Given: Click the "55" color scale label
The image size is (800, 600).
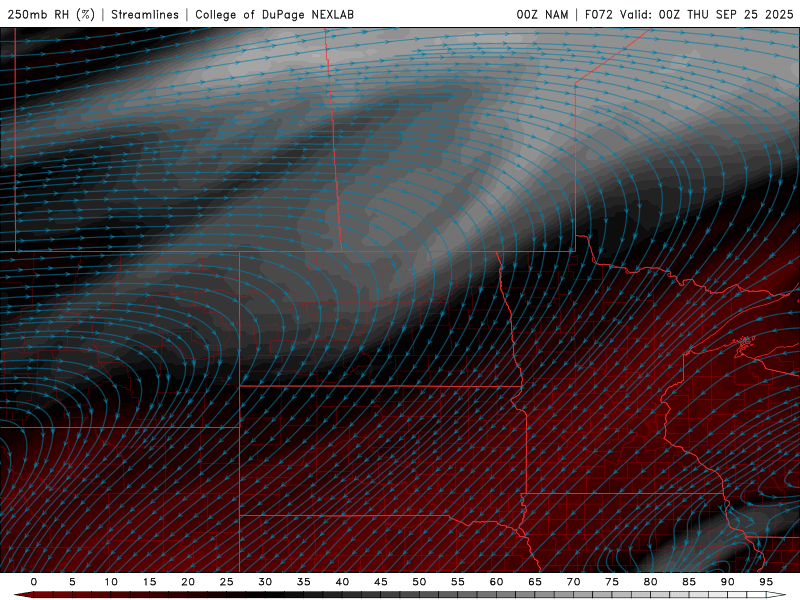Looking at the screenshot, I should click(458, 582).
